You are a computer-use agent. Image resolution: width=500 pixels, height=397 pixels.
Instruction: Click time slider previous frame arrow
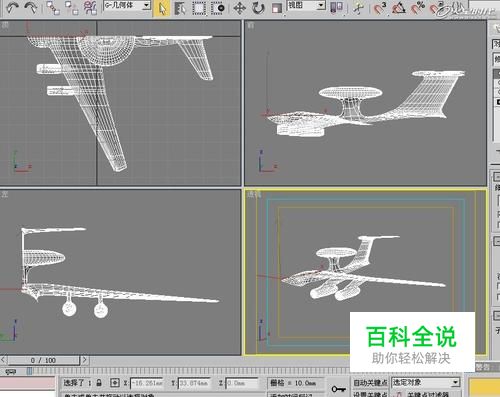4,360
